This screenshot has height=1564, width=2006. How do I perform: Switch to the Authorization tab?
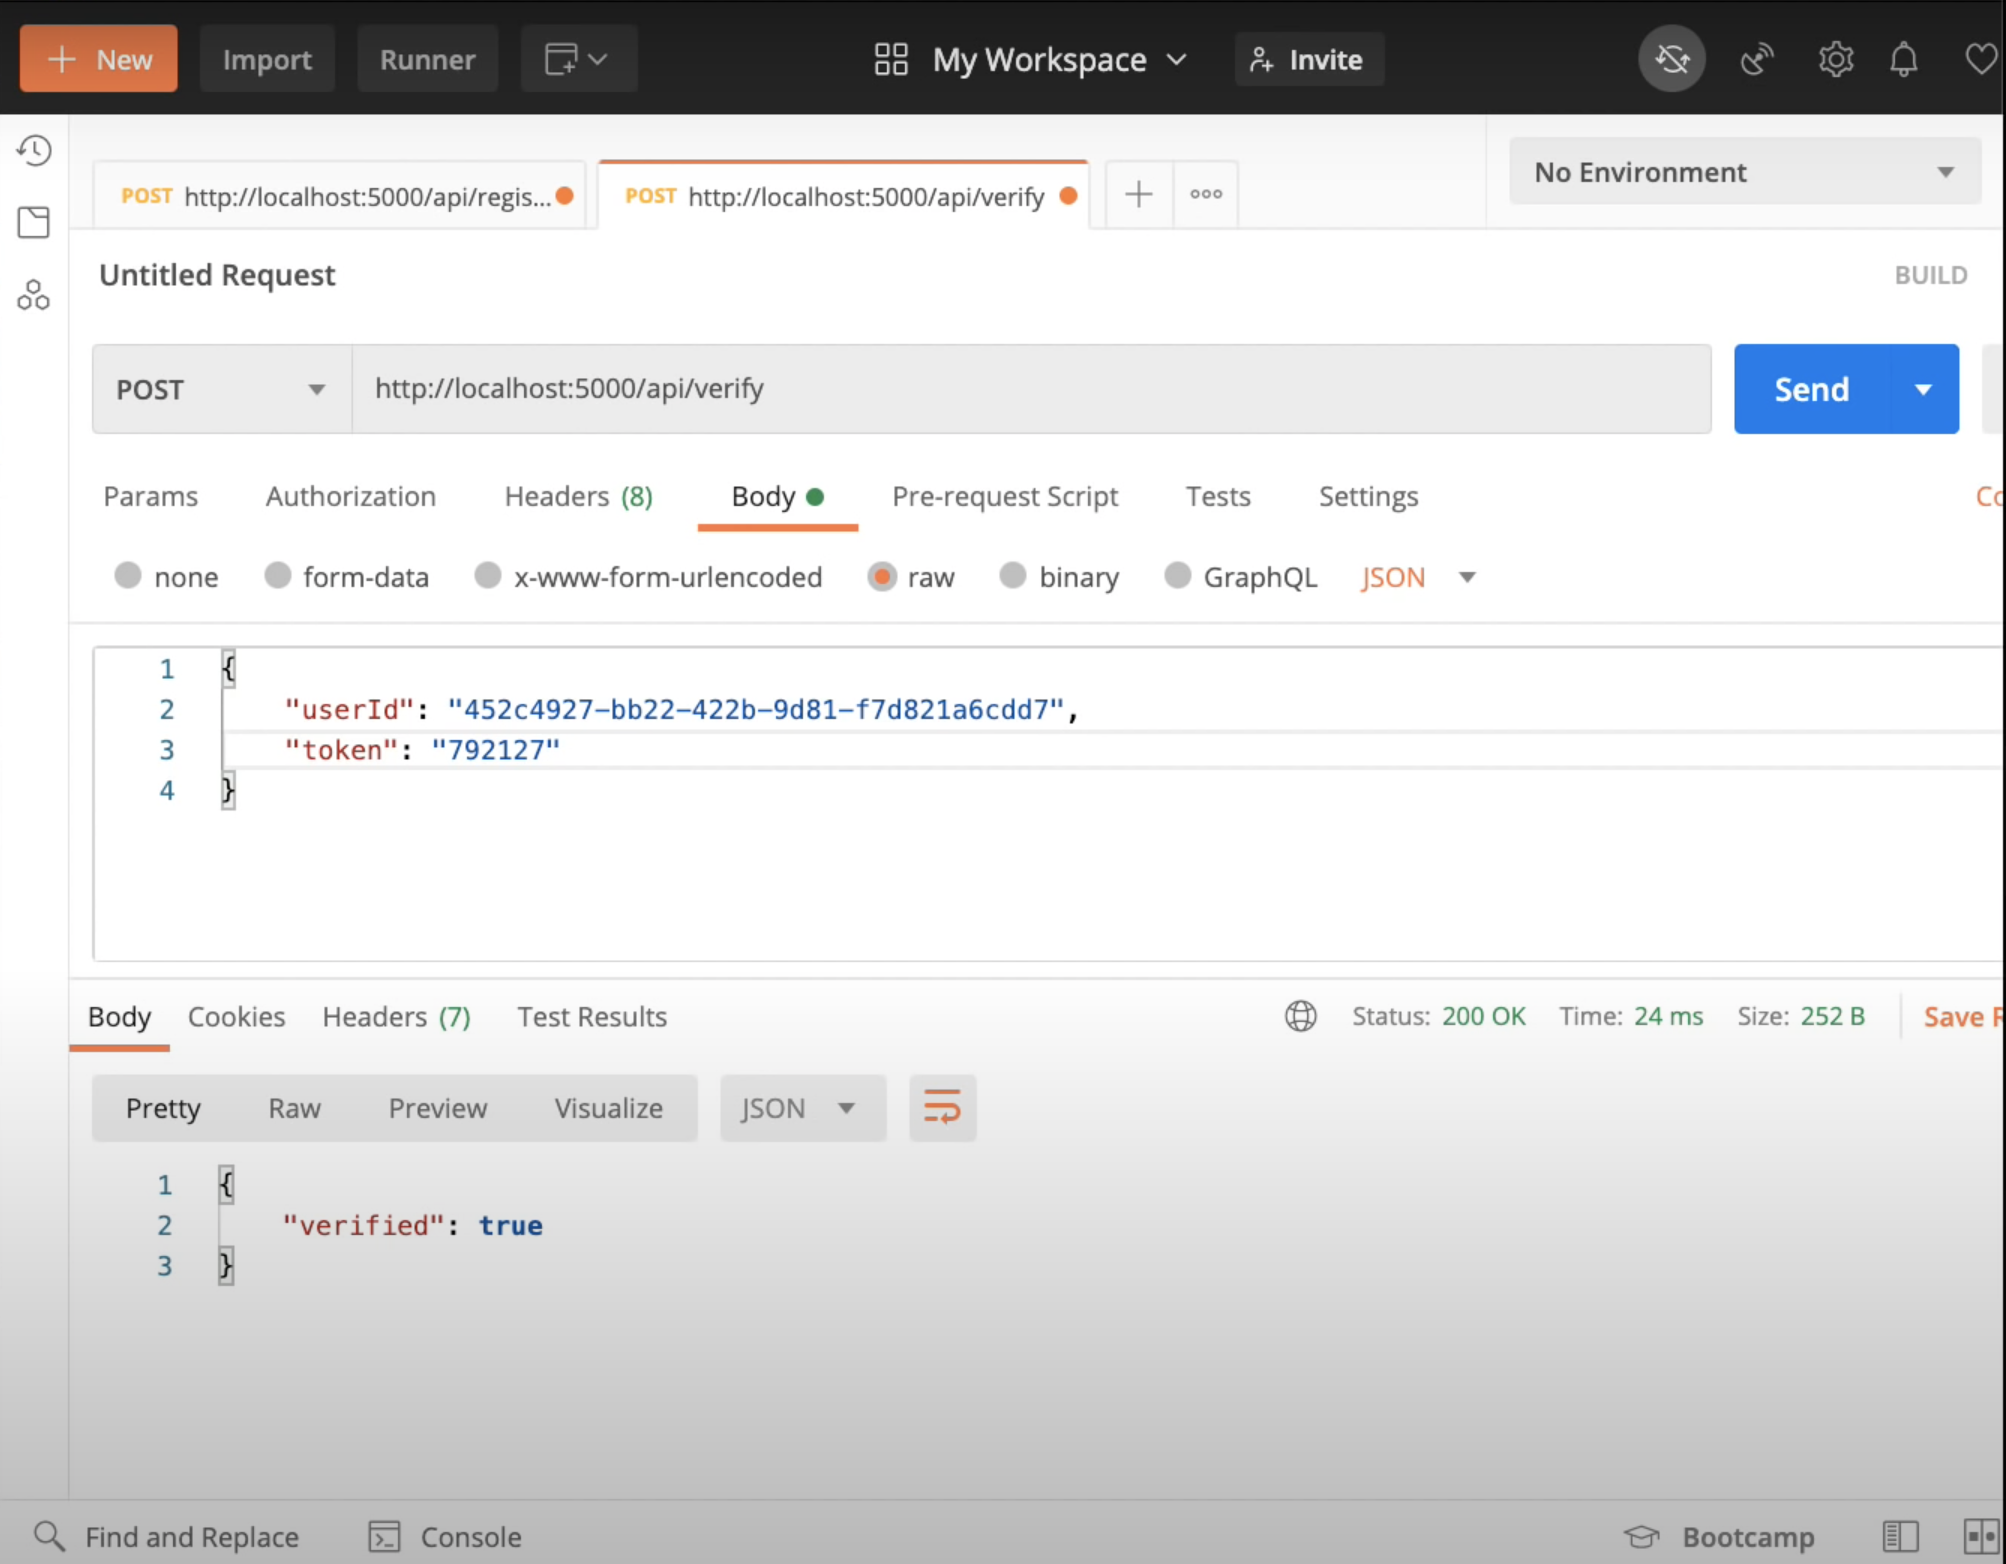pos(350,496)
